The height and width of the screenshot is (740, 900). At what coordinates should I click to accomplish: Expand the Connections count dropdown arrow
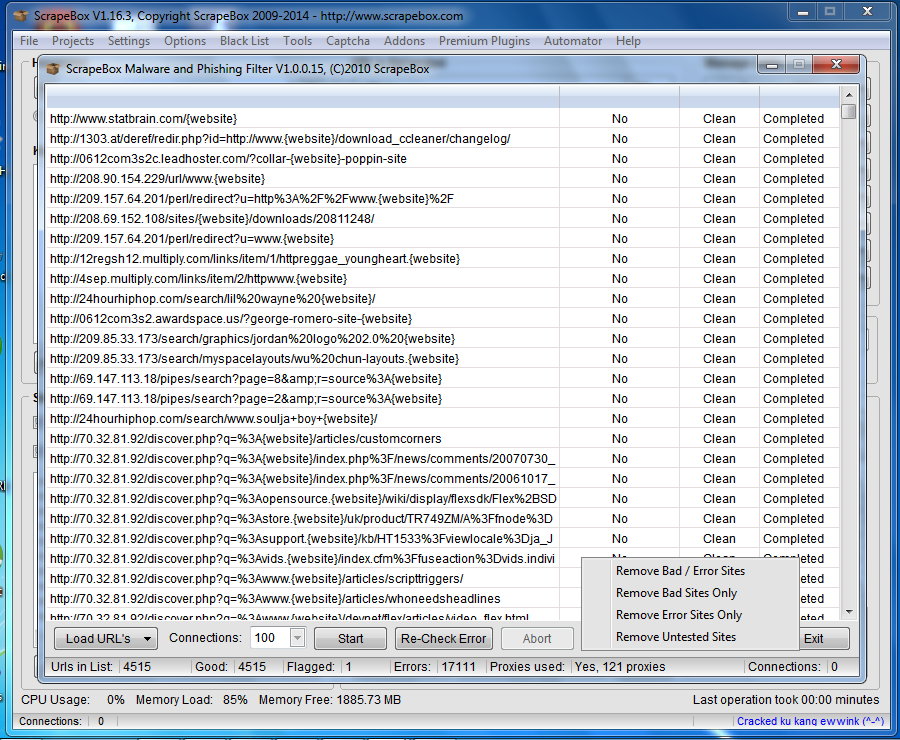click(x=297, y=638)
